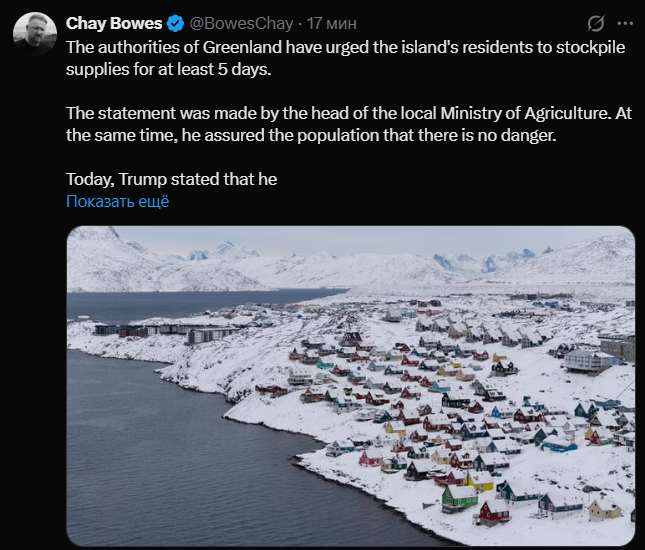The height and width of the screenshot is (550, 645).
Task: Open Grok actions icon on the post
Action: coord(596,23)
